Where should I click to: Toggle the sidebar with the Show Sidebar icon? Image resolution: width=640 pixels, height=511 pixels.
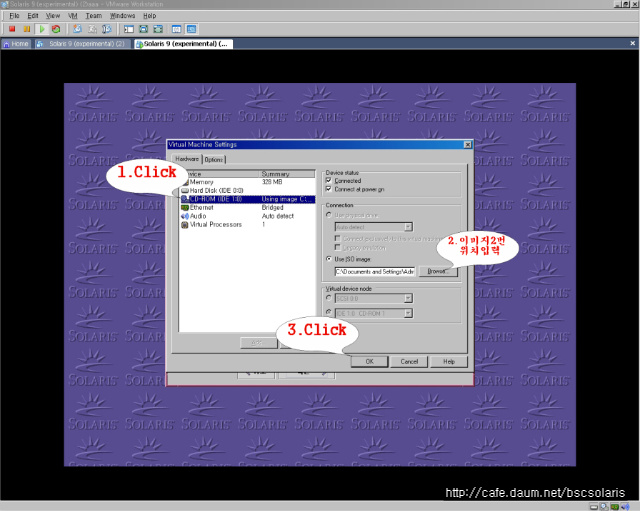point(129,29)
